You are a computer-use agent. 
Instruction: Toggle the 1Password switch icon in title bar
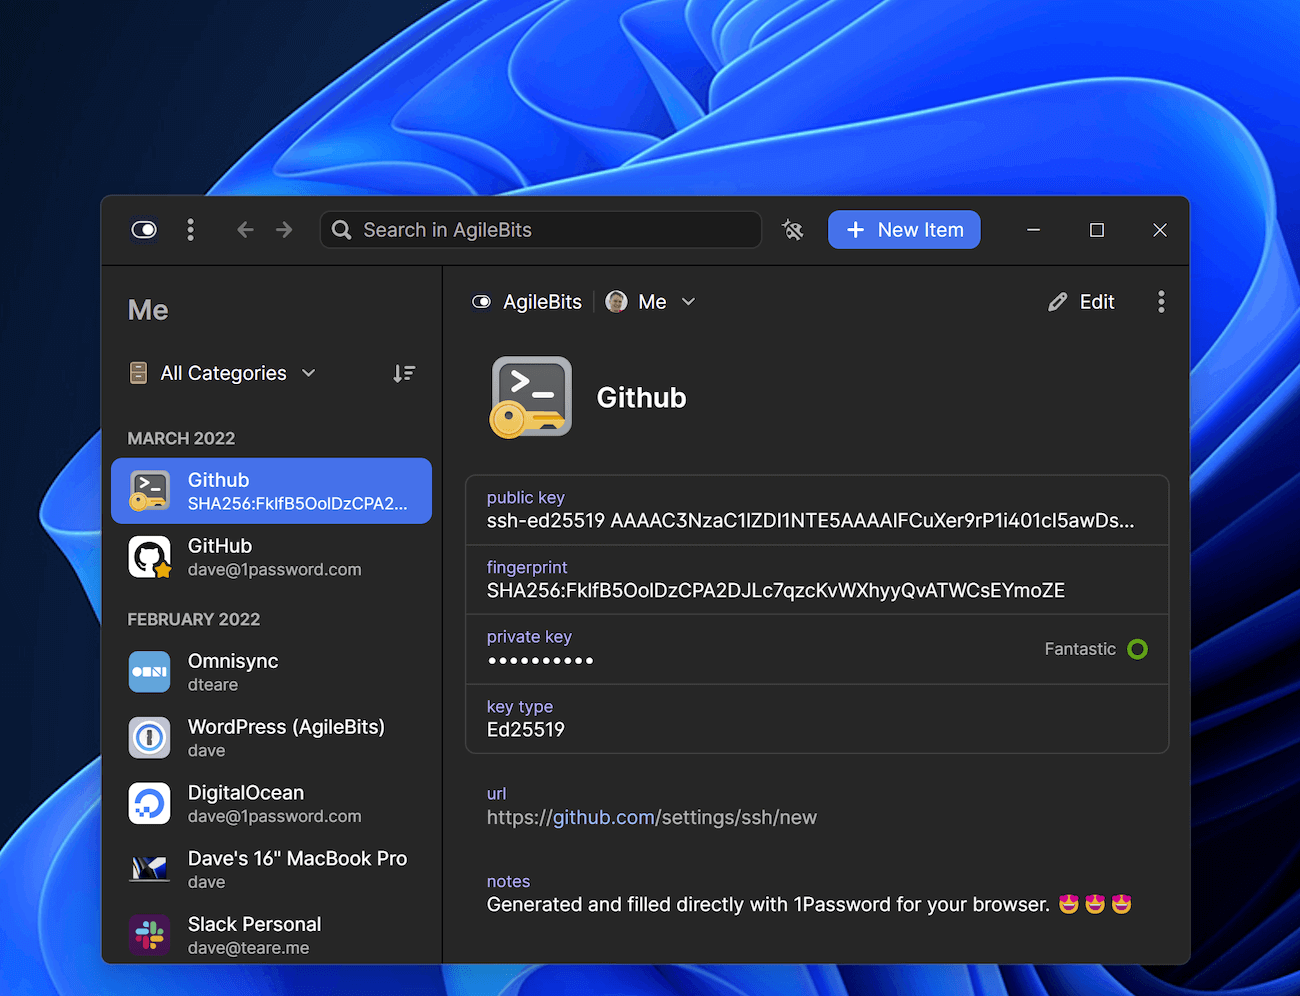pos(143,229)
